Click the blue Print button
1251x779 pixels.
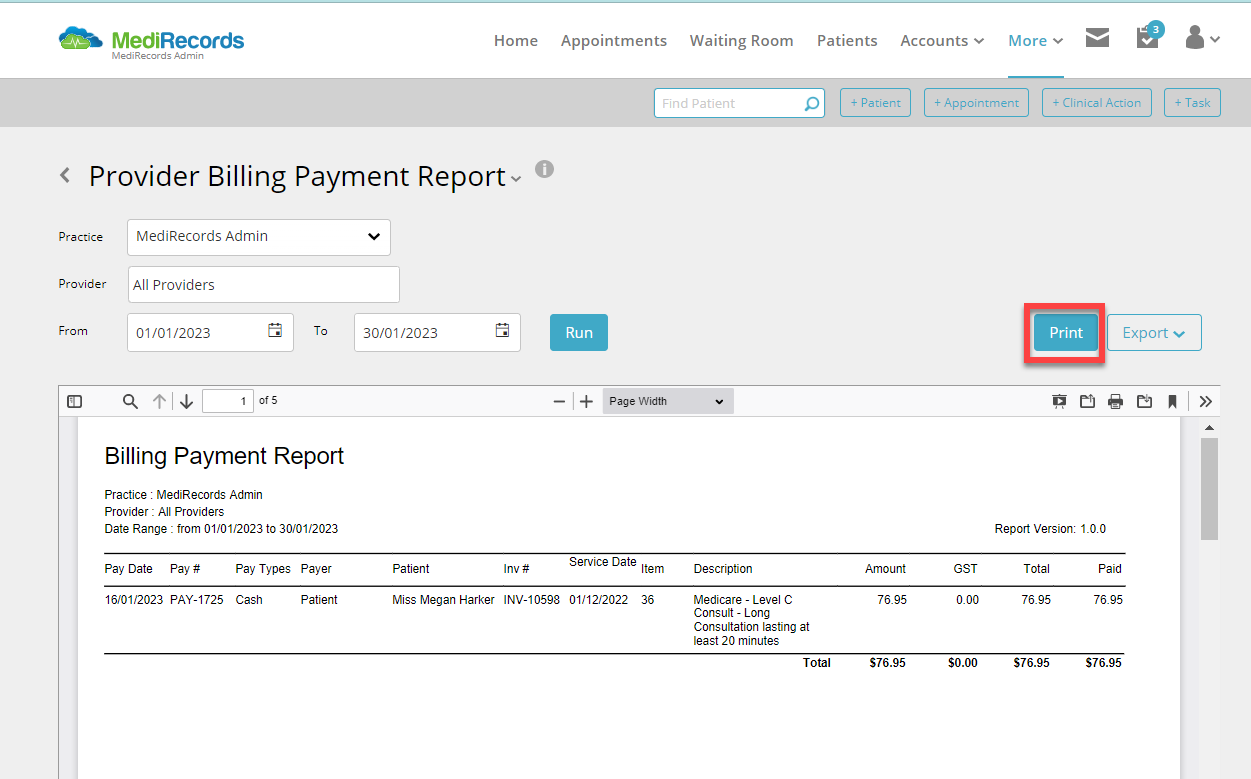1066,333
